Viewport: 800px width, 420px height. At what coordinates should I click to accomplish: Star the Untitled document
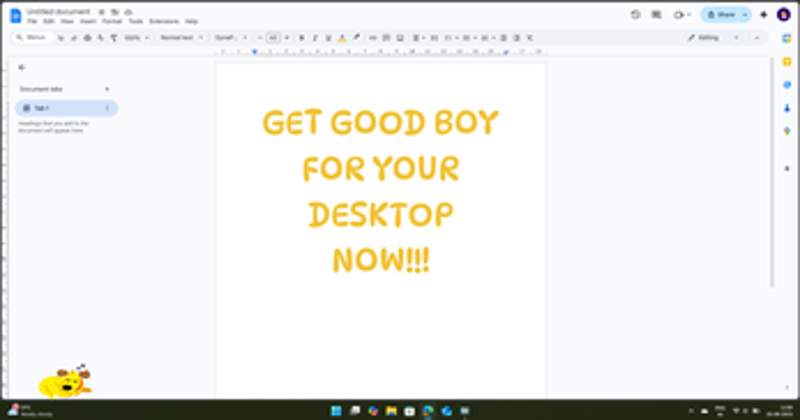(102, 12)
